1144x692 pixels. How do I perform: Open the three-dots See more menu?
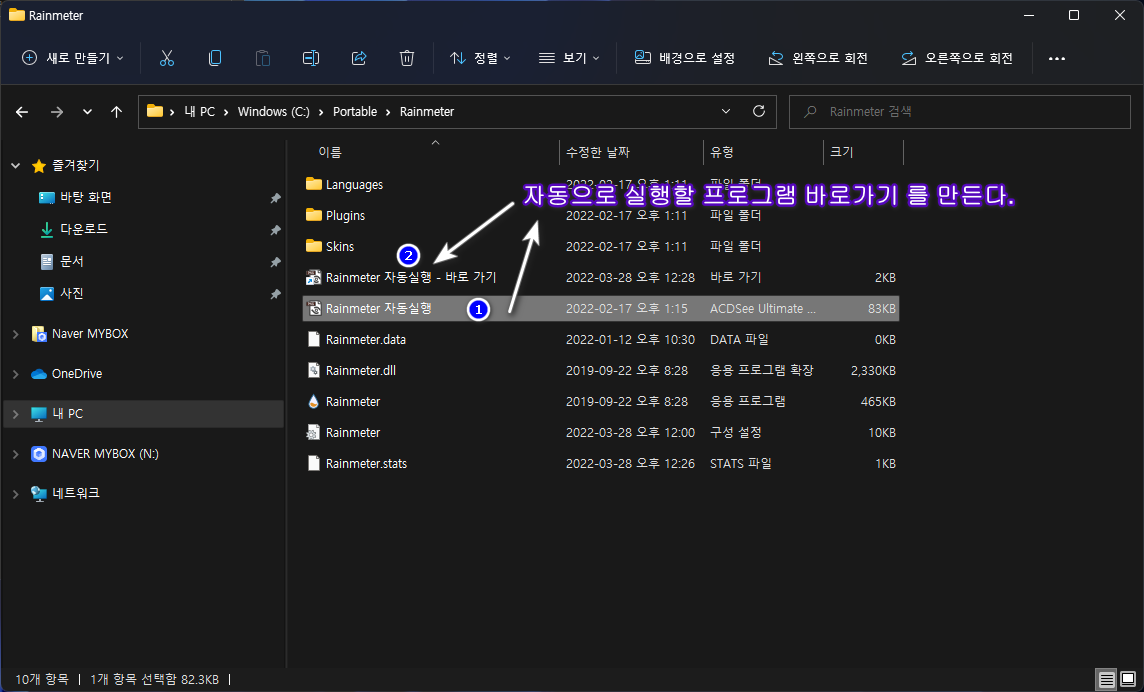pyautogui.click(x=1056, y=58)
